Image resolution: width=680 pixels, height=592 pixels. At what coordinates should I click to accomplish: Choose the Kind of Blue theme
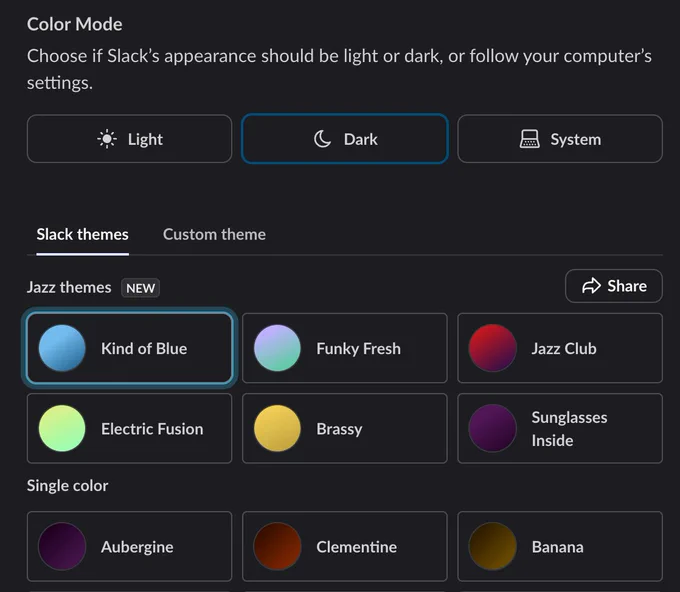tap(129, 348)
